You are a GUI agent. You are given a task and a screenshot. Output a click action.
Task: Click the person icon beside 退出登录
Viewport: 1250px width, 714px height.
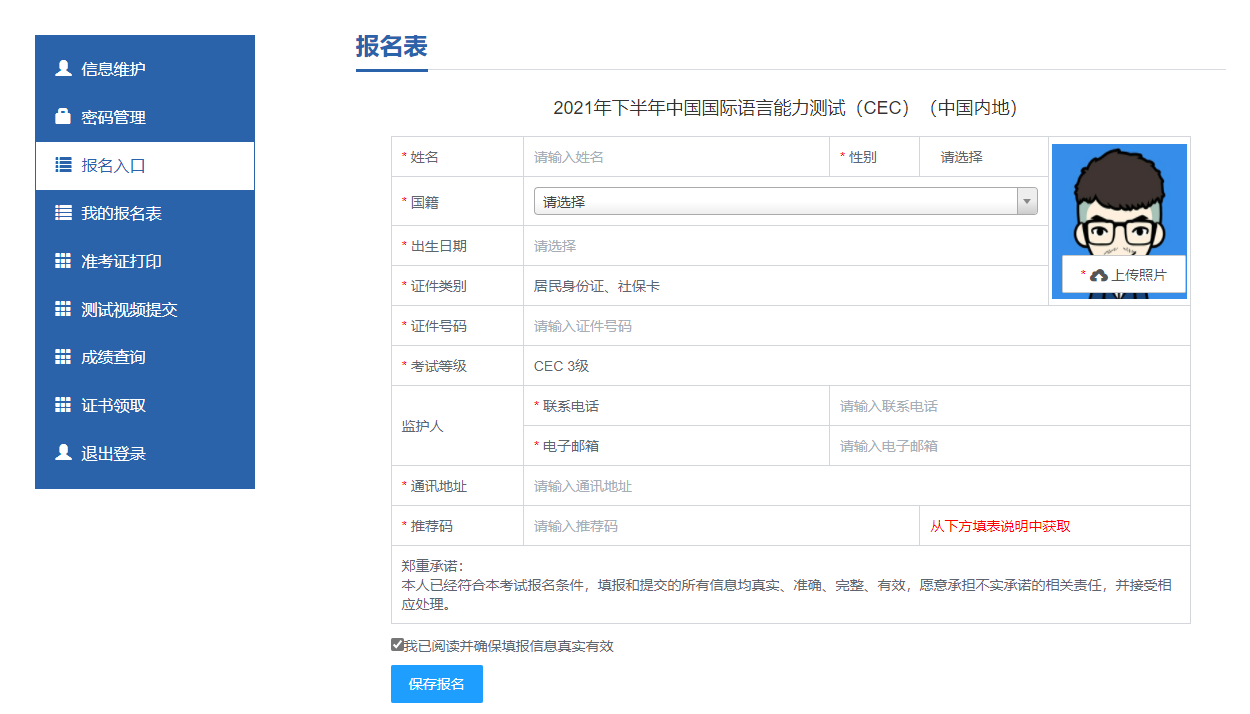coord(63,453)
